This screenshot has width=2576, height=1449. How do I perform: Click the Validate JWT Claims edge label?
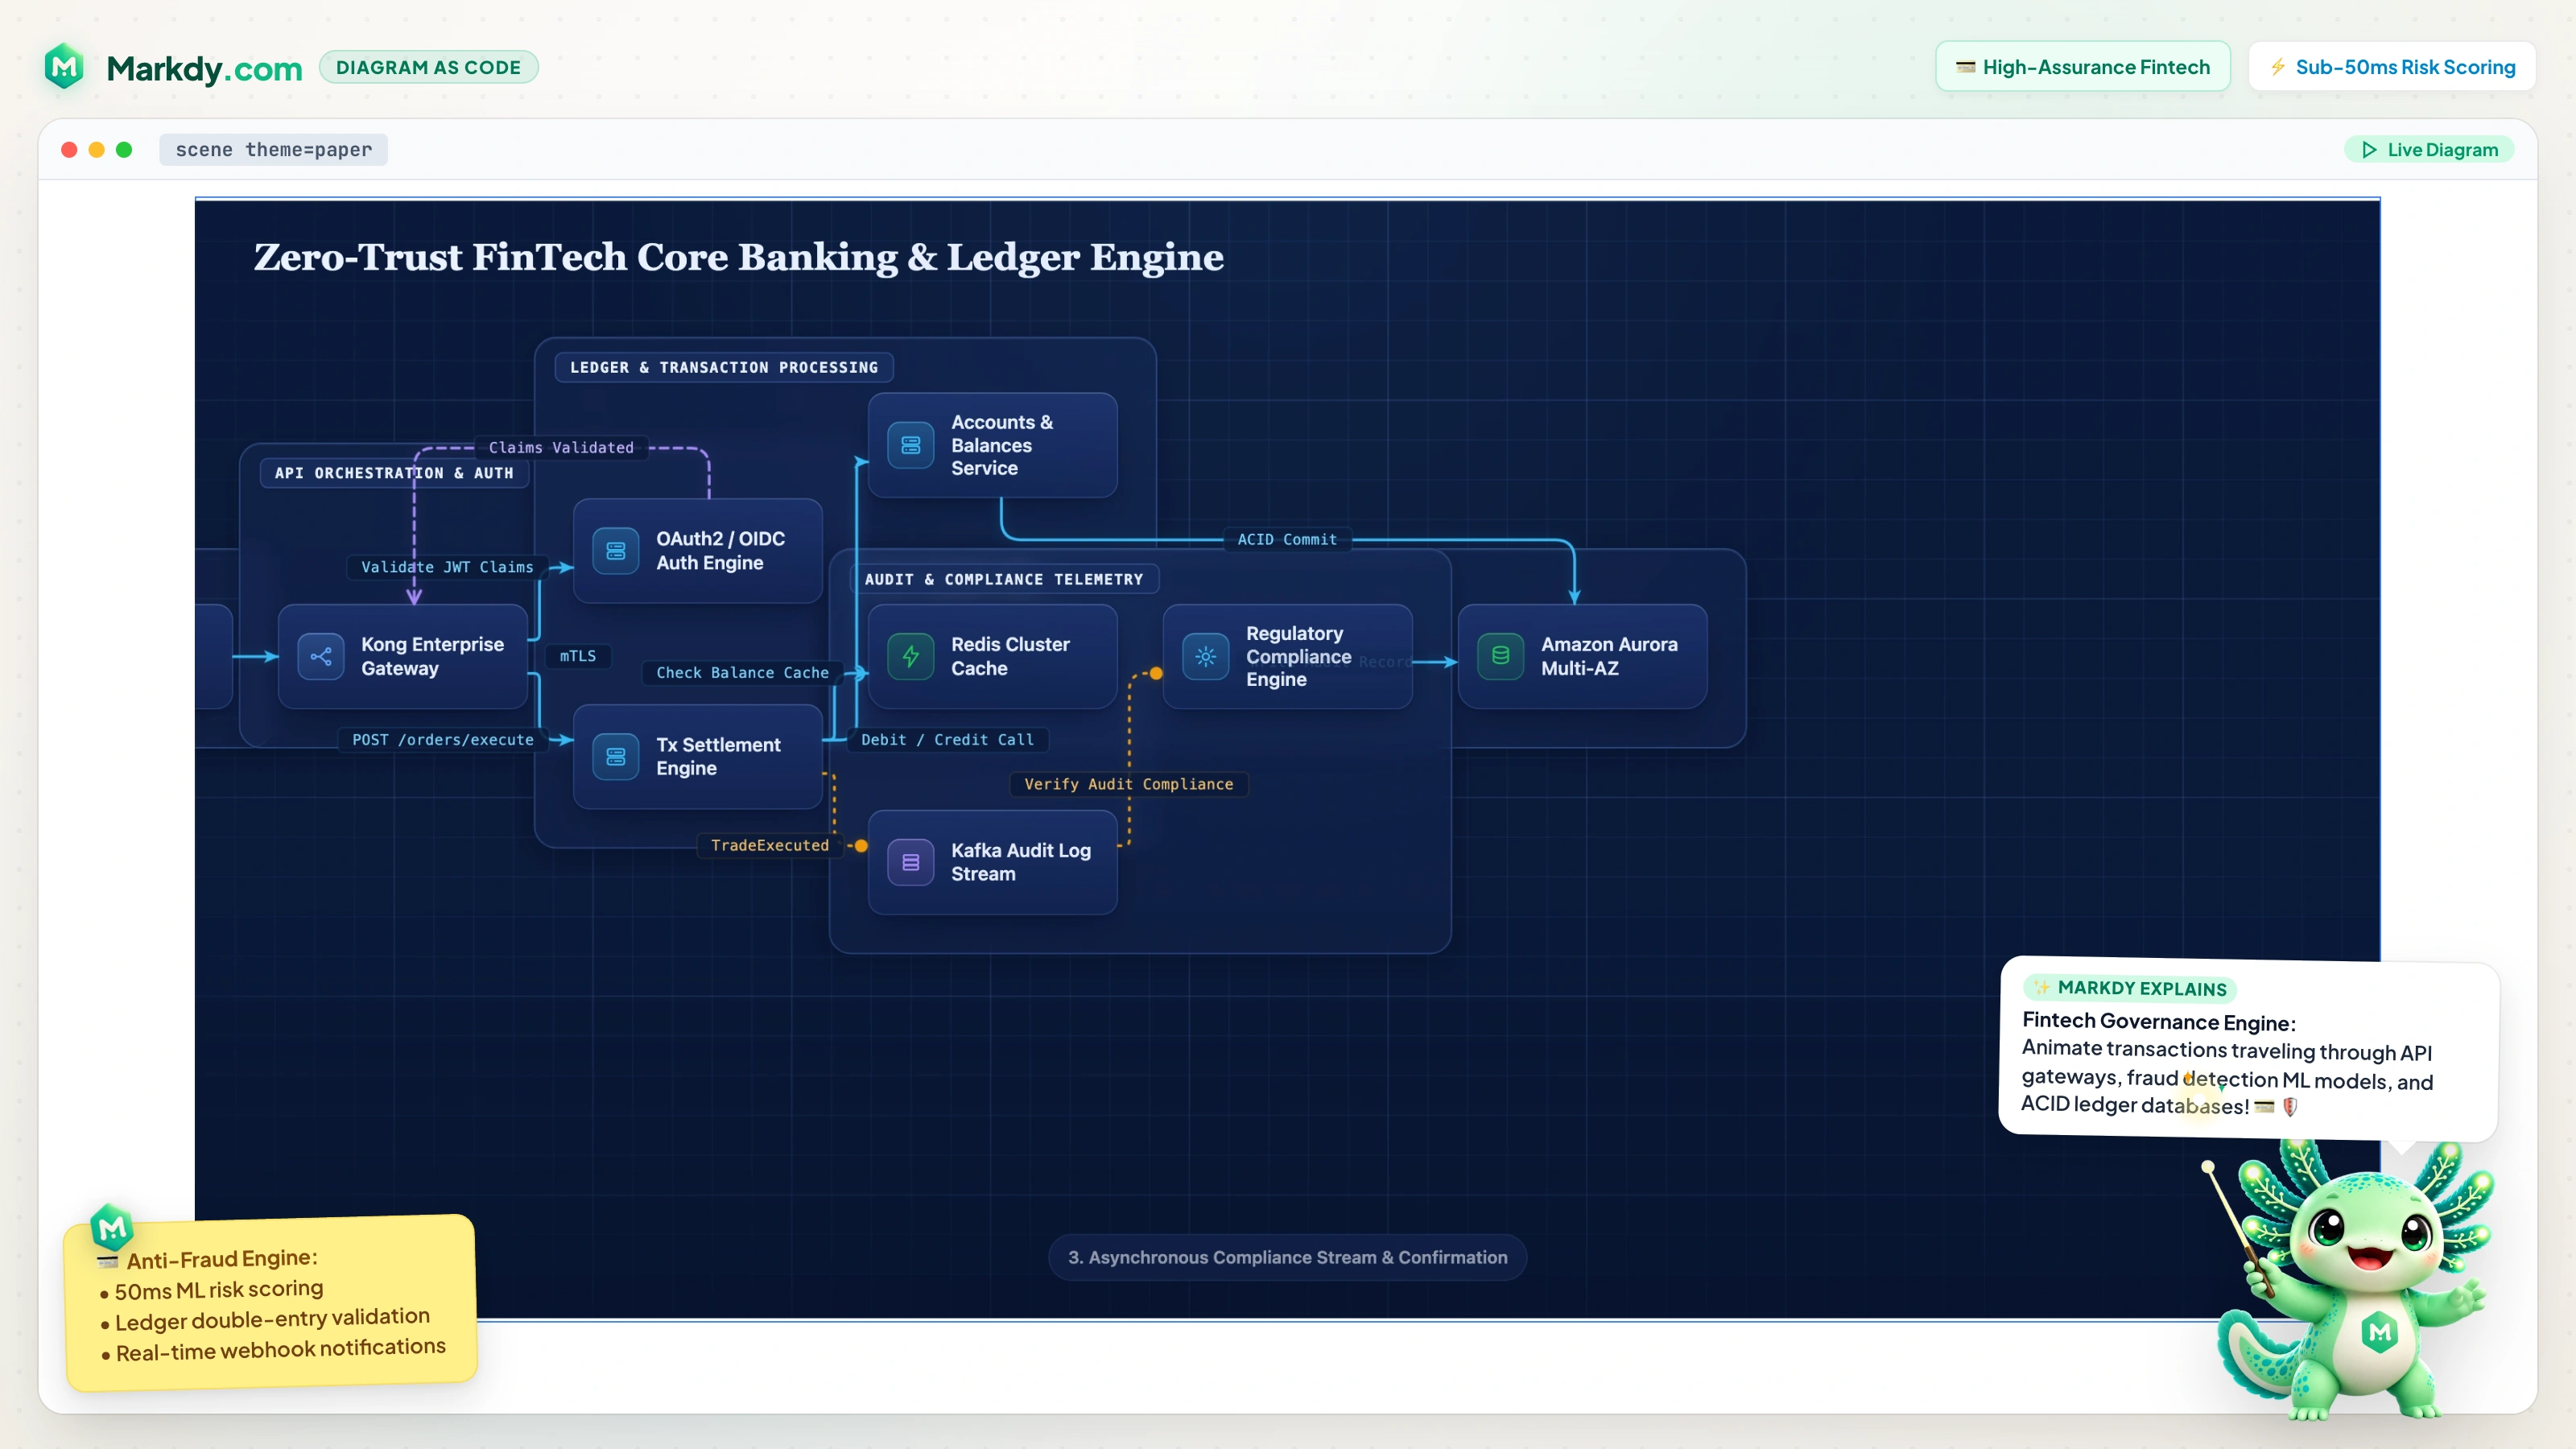pyautogui.click(x=447, y=567)
